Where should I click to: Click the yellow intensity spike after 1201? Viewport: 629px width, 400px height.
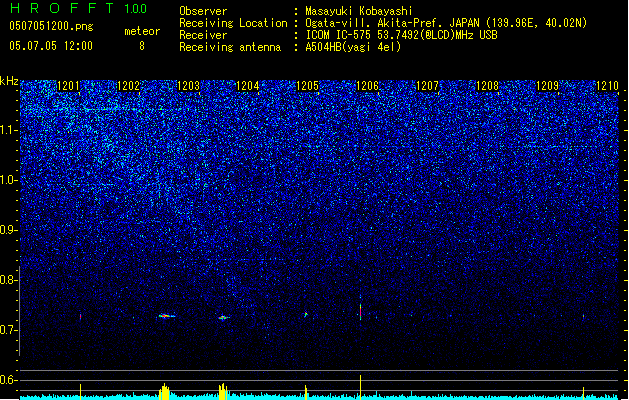[80, 392]
